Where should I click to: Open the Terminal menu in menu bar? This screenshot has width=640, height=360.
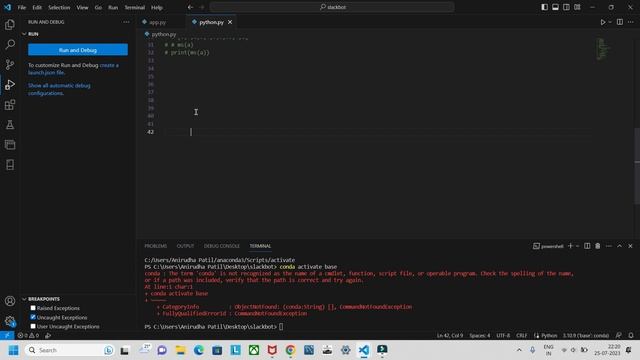(134, 7)
